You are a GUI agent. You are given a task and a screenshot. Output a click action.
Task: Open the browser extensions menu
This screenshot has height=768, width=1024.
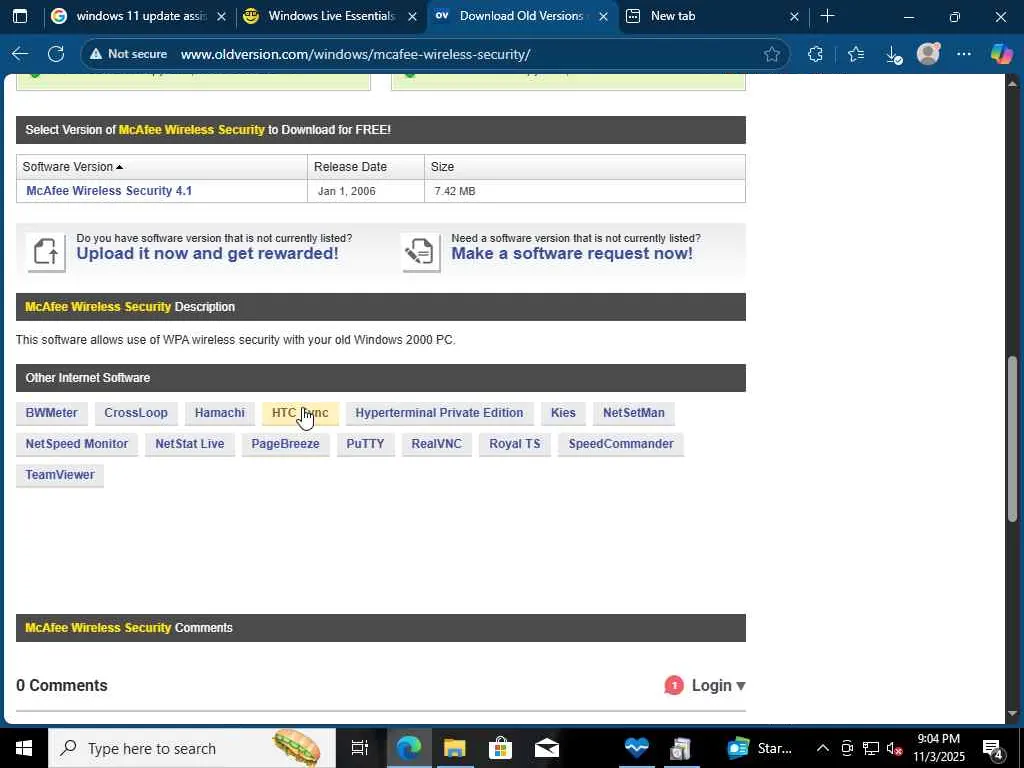815,54
